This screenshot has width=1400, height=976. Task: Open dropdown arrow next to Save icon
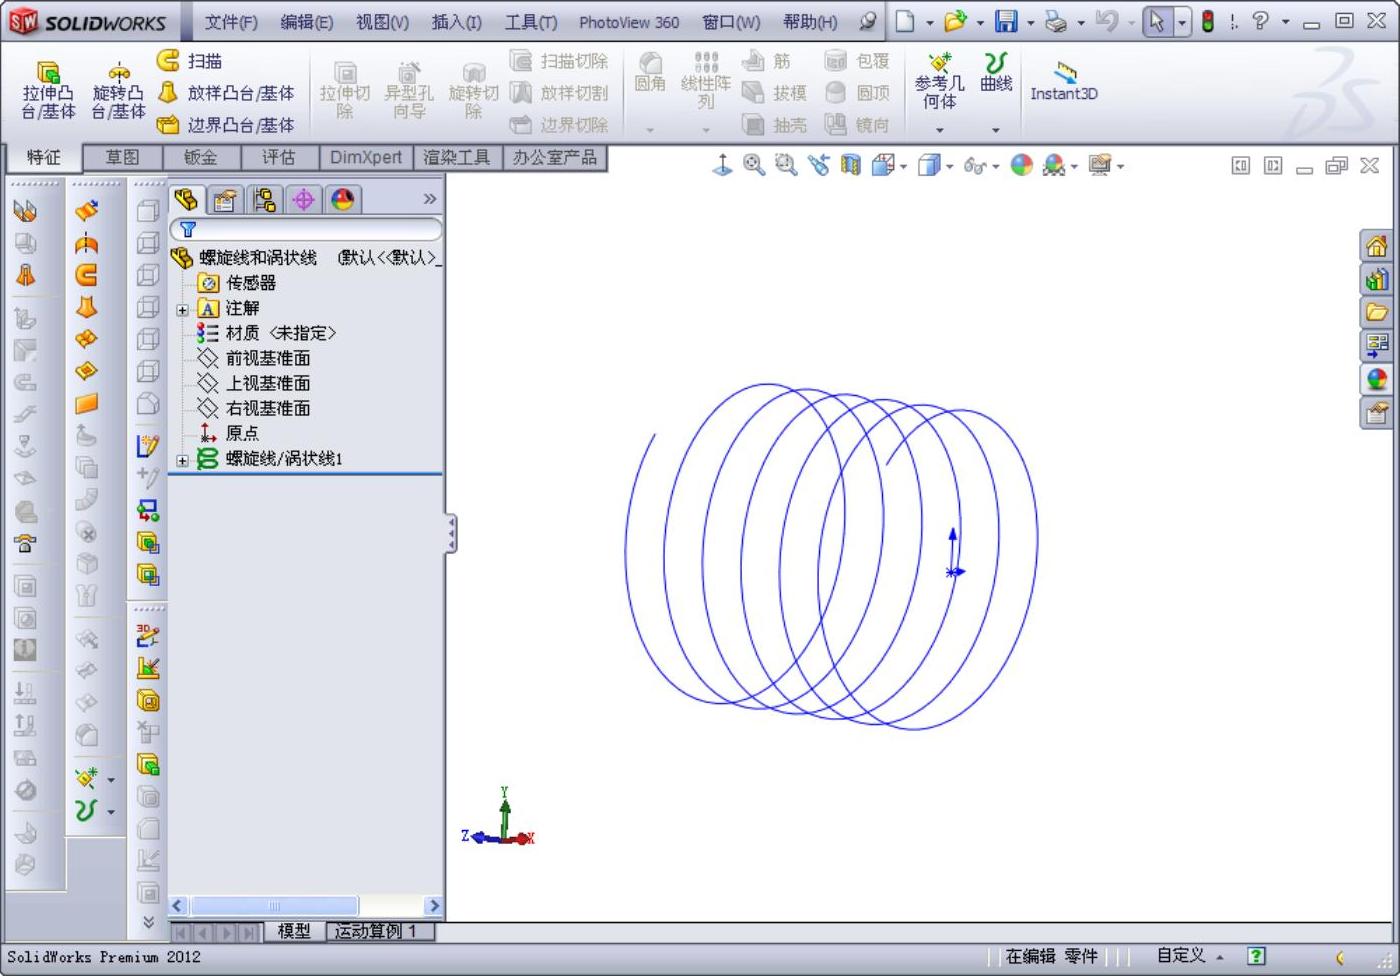point(1031,22)
